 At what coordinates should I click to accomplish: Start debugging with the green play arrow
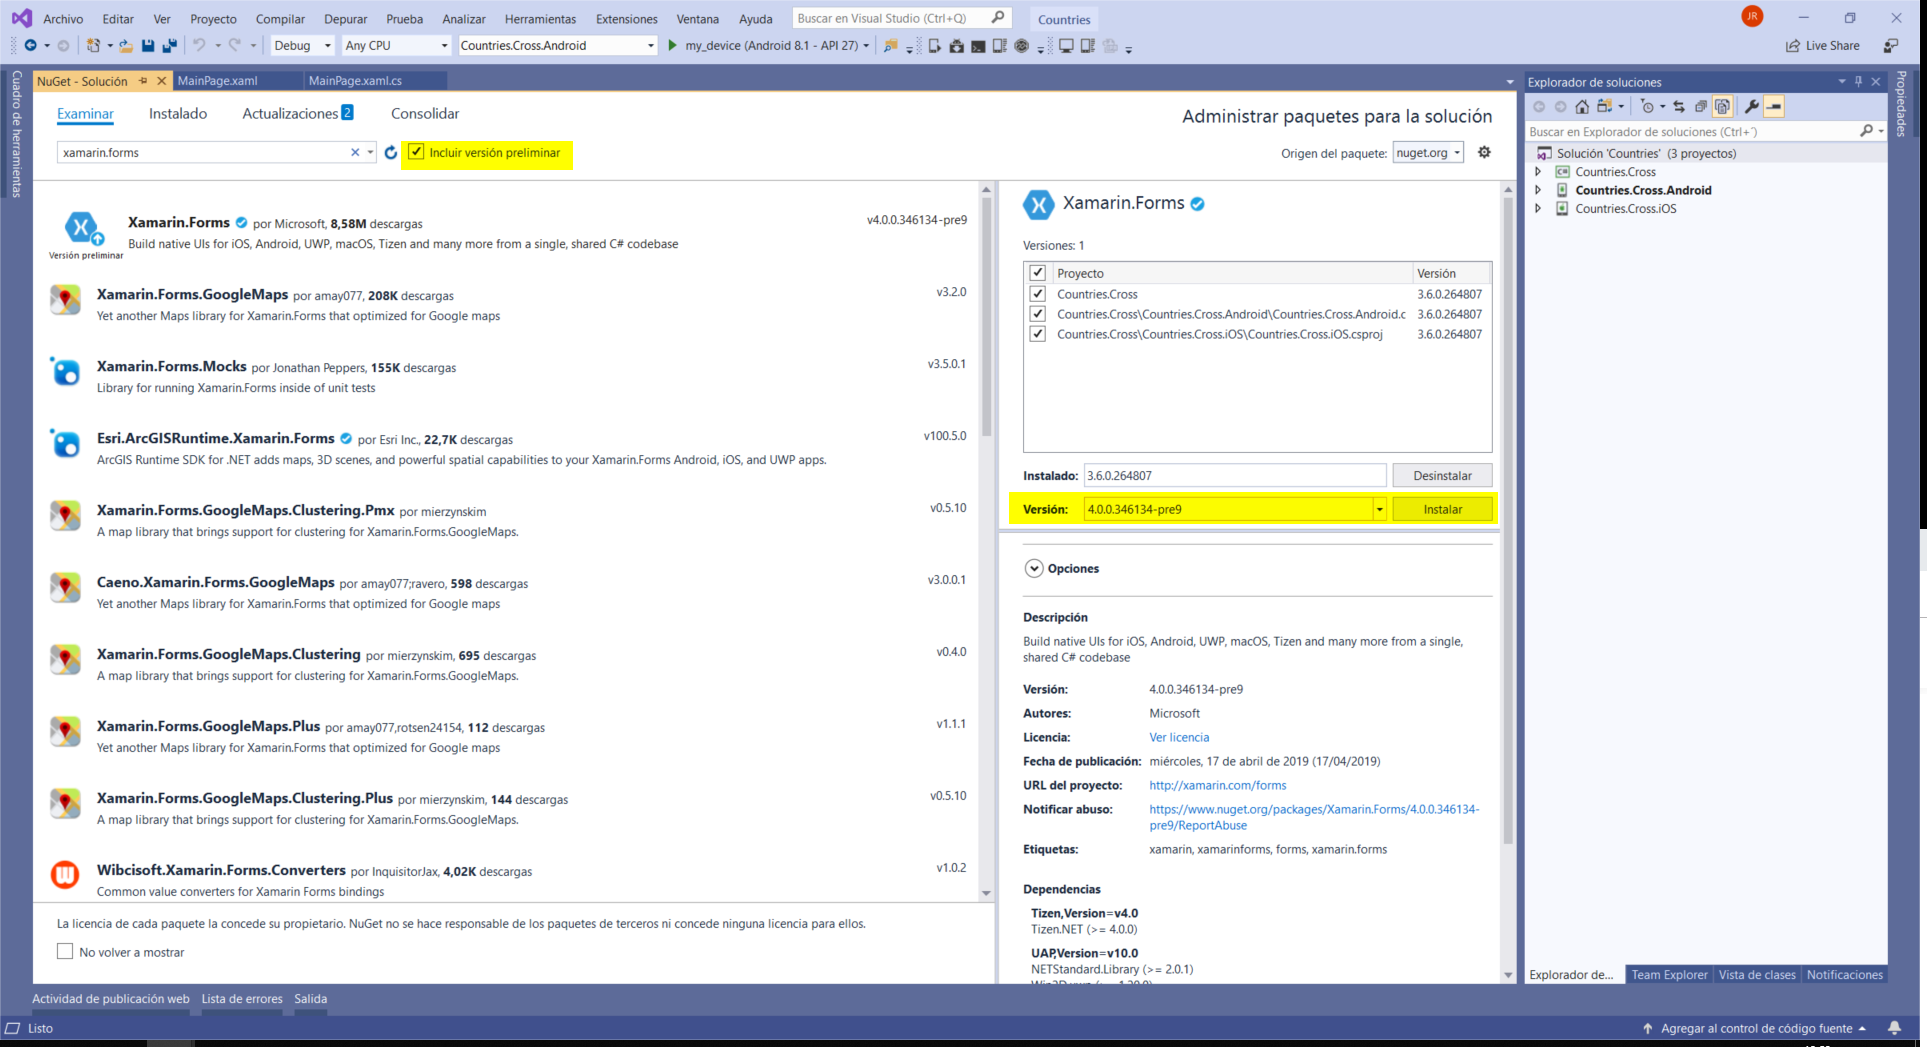click(672, 45)
